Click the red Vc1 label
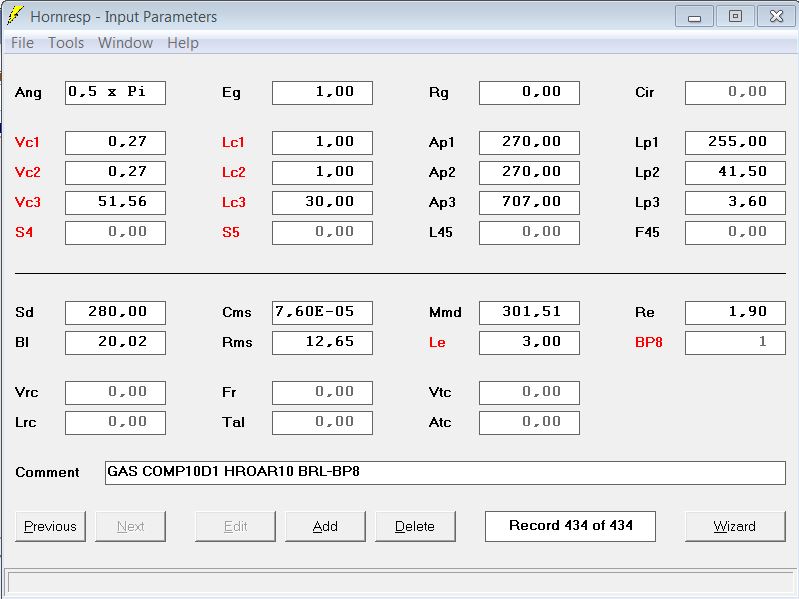799x599 pixels. coord(27,142)
